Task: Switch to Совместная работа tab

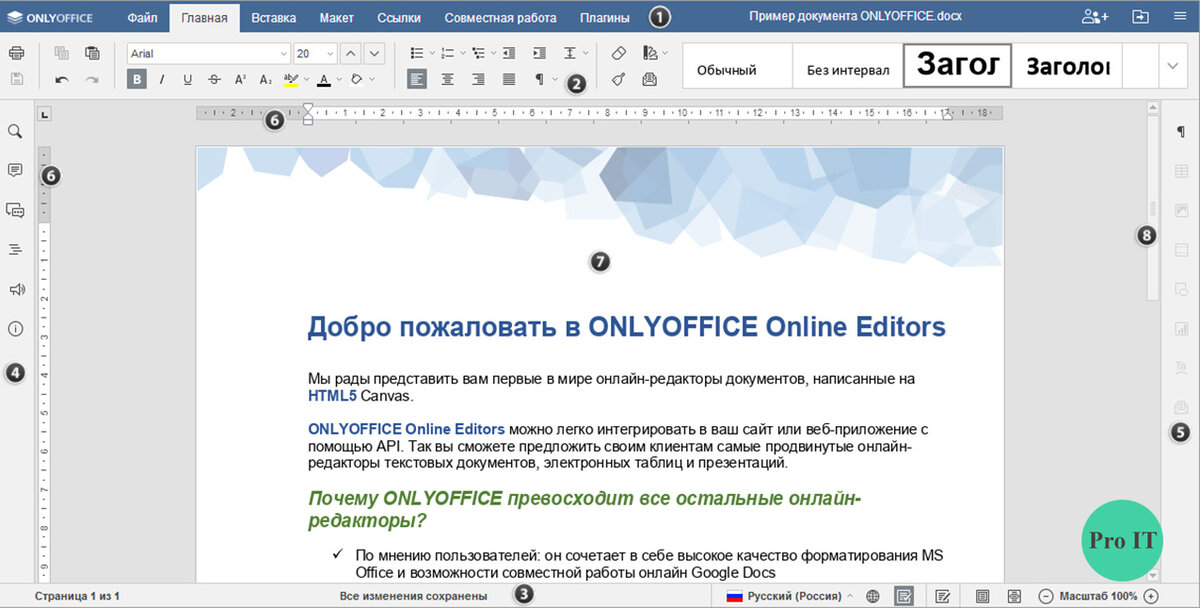Action: 500,18
